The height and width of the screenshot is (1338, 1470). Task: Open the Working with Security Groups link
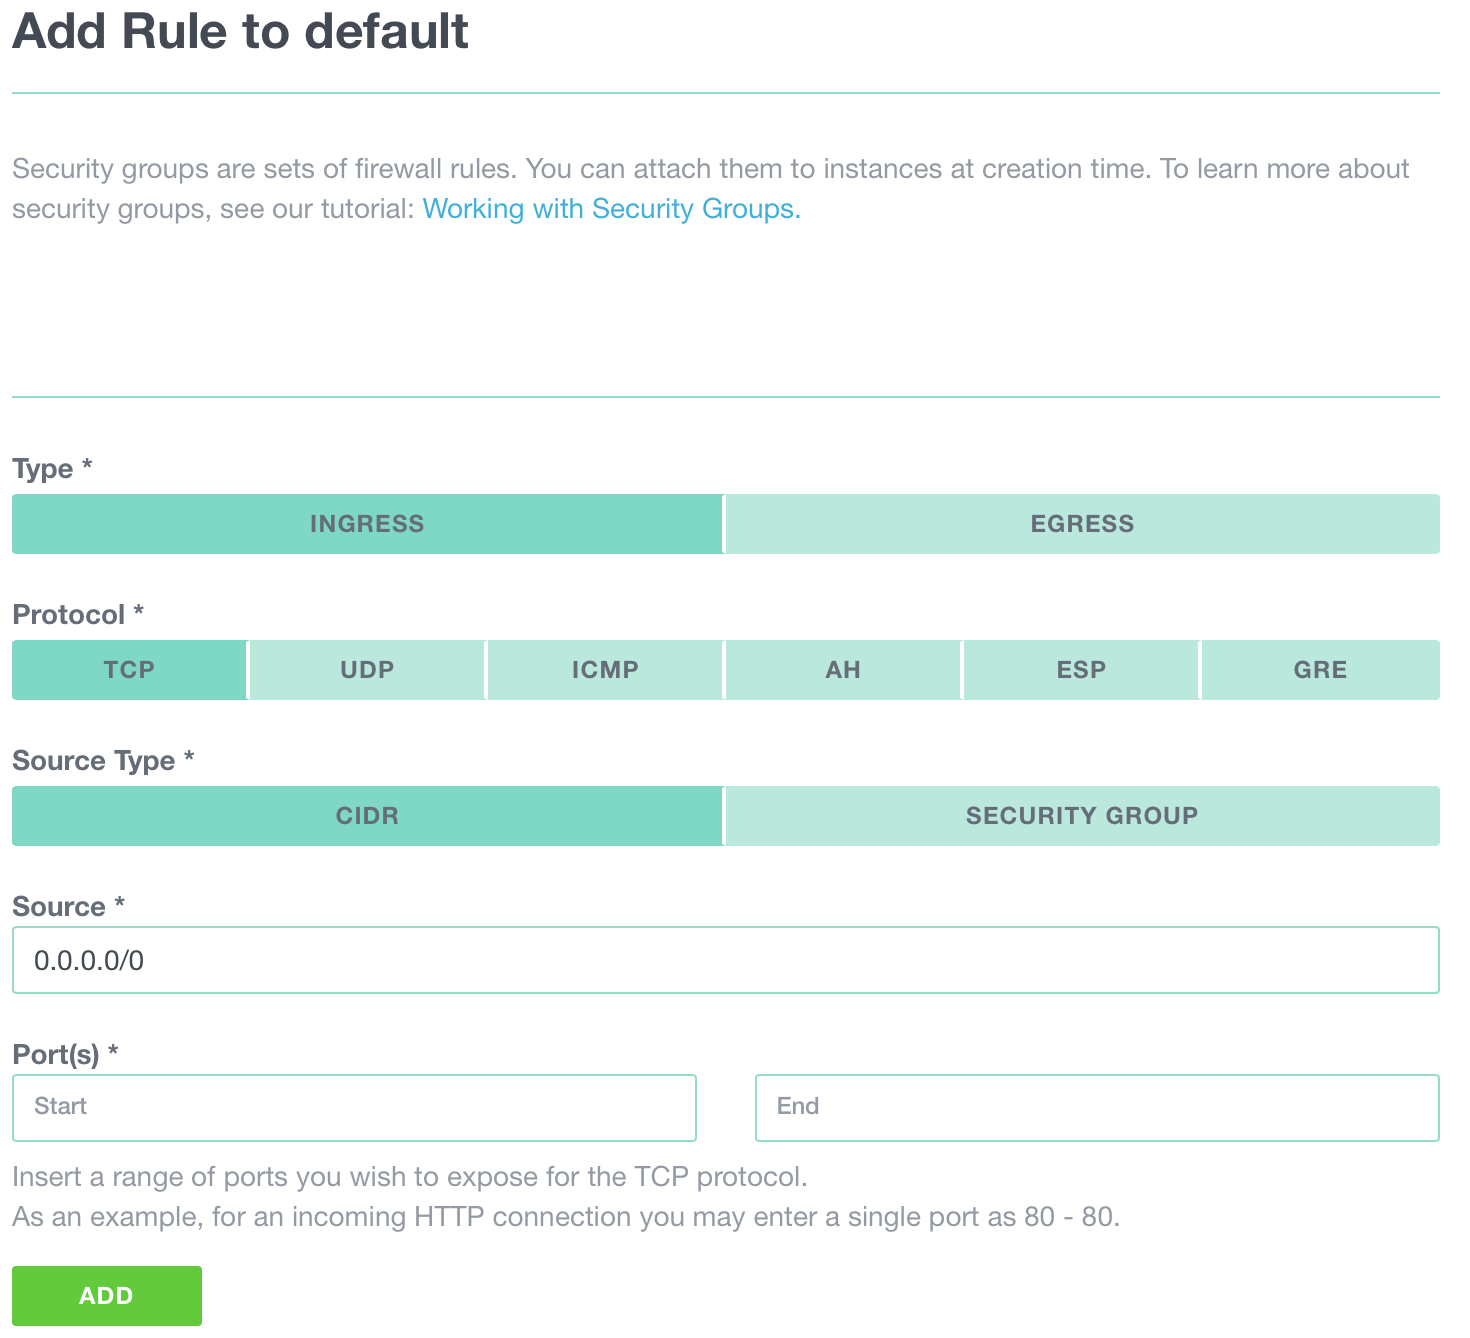pyautogui.click(x=611, y=209)
